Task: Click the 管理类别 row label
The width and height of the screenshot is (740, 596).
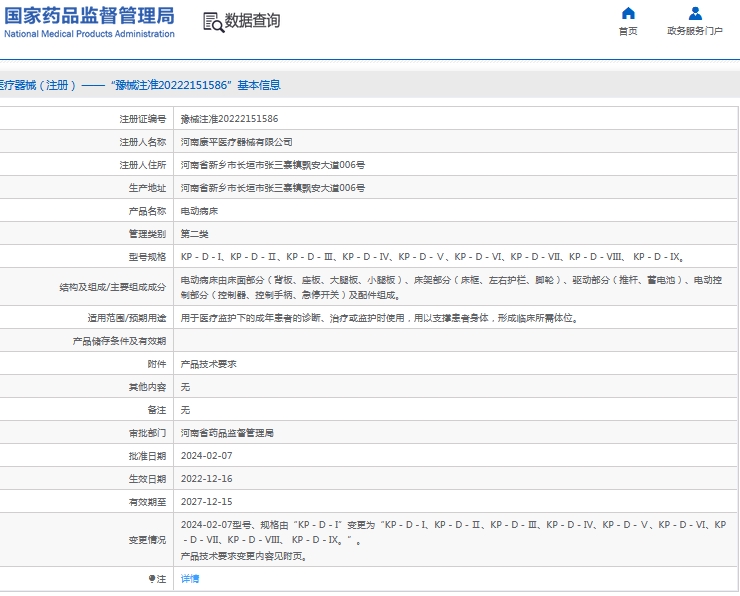Action: click(x=147, y=234)
